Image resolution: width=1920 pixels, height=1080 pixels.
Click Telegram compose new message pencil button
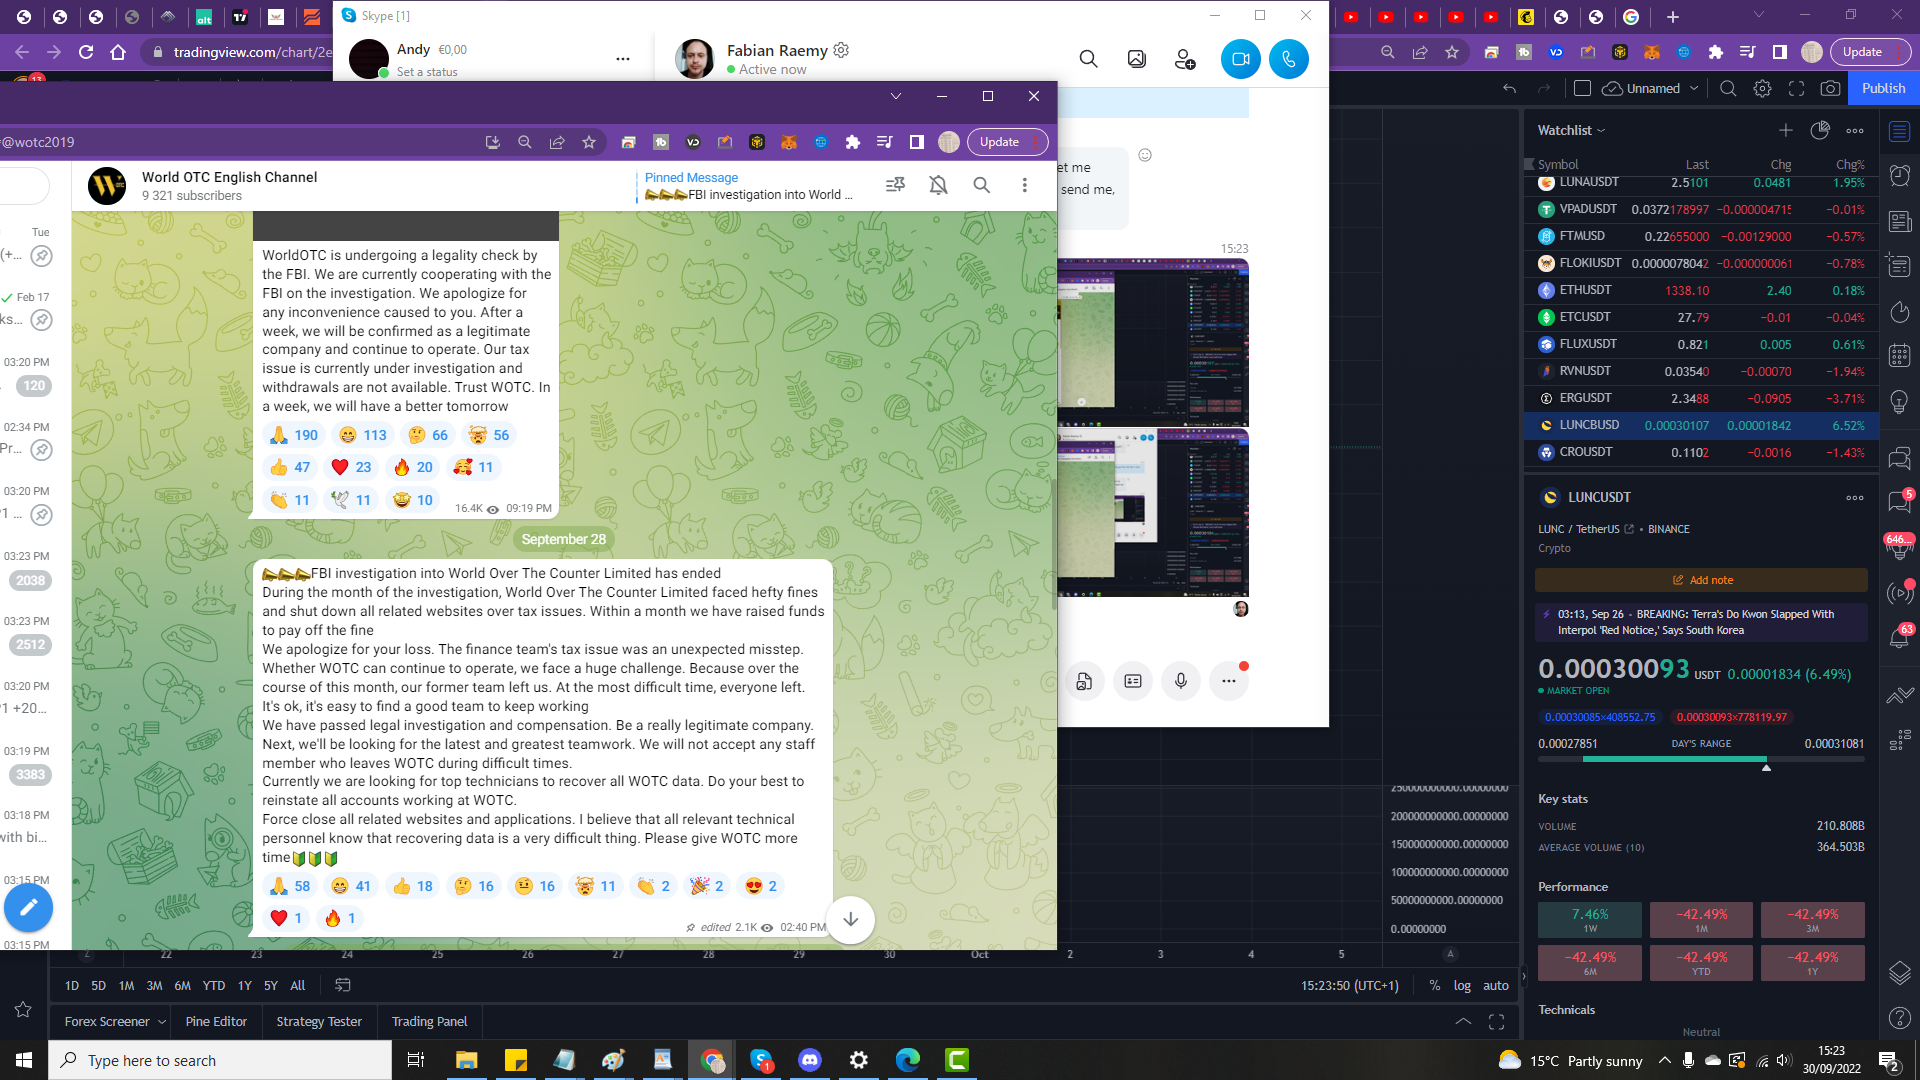pos(28,907)
